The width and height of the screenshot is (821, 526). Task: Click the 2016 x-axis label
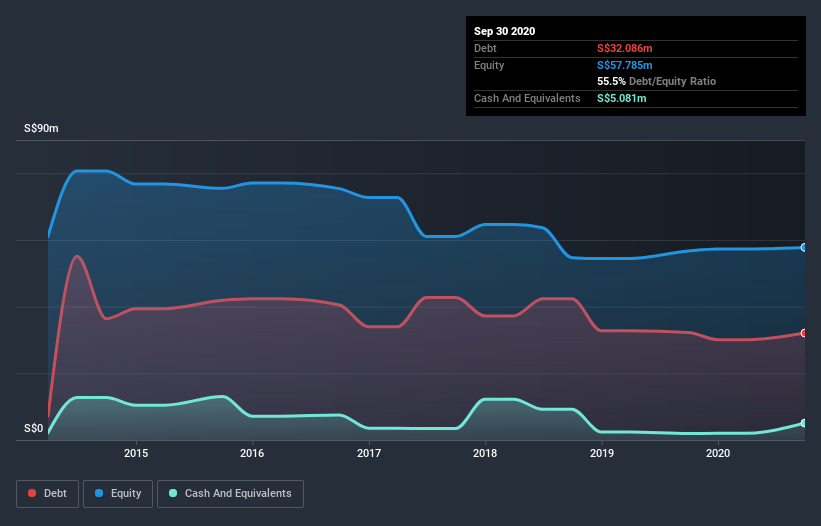[252, 453]
